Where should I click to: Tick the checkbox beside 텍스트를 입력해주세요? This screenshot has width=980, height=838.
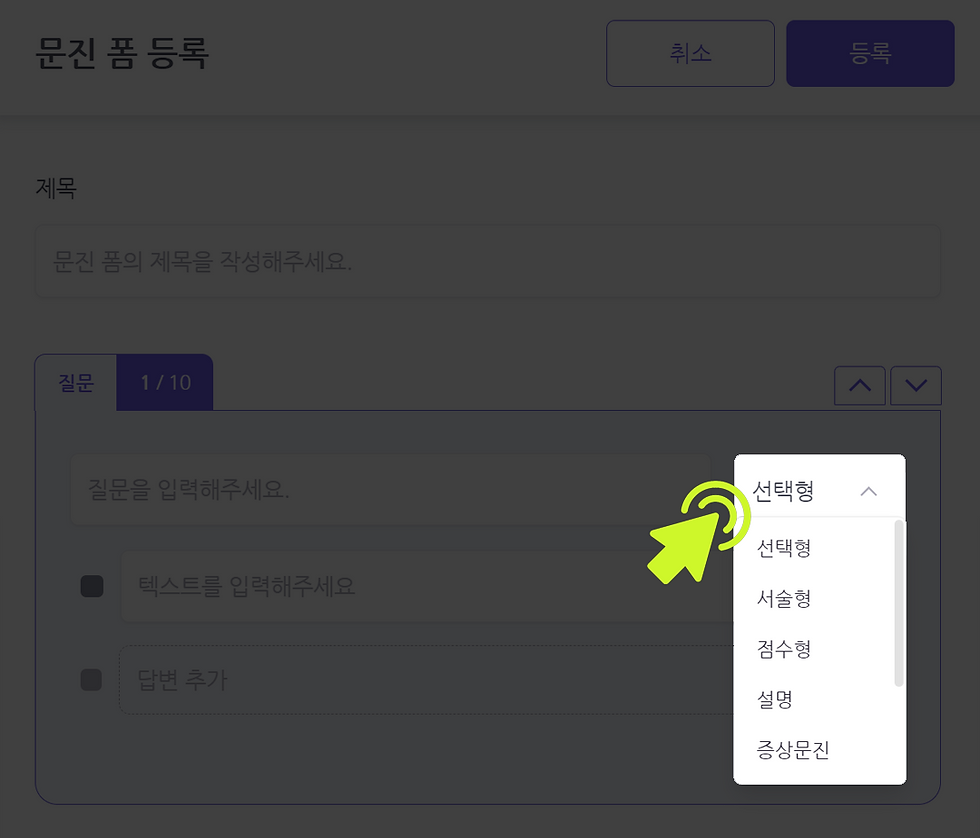pos(92,586)
